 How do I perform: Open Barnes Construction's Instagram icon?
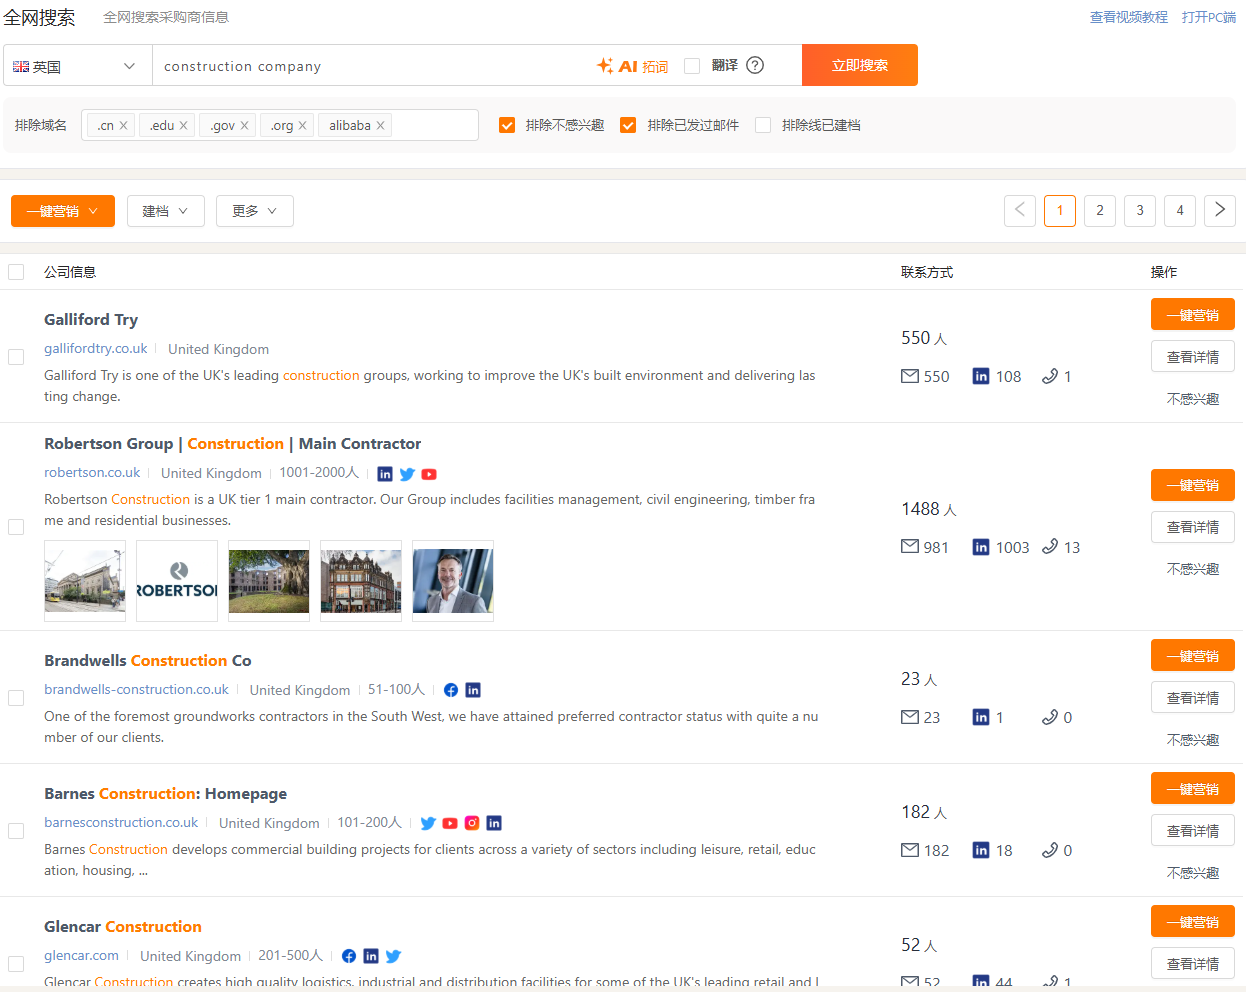pos(472,823)
